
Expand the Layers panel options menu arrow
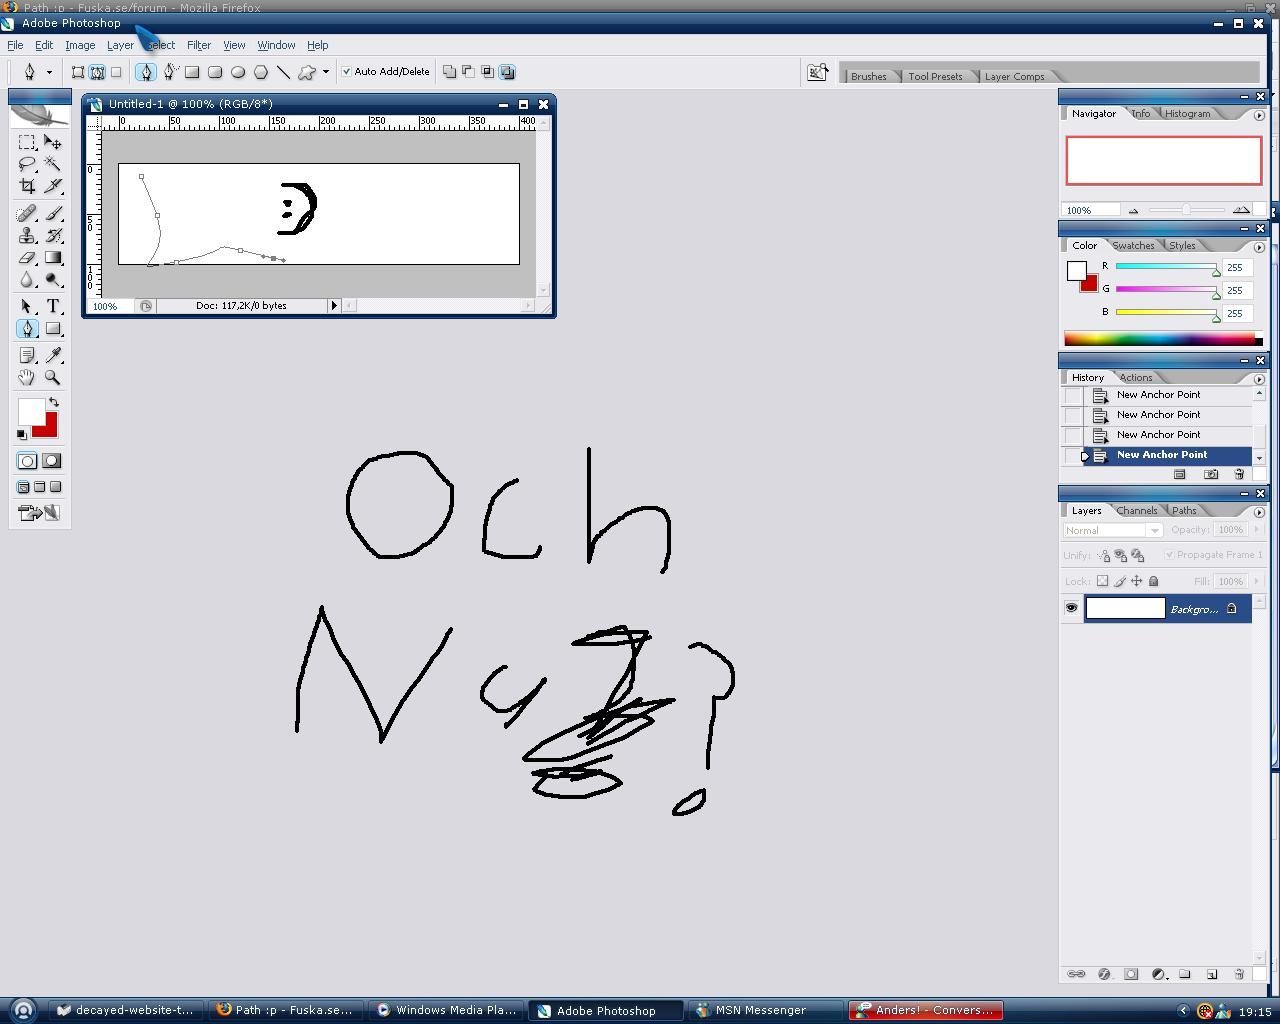(1259, 512)
